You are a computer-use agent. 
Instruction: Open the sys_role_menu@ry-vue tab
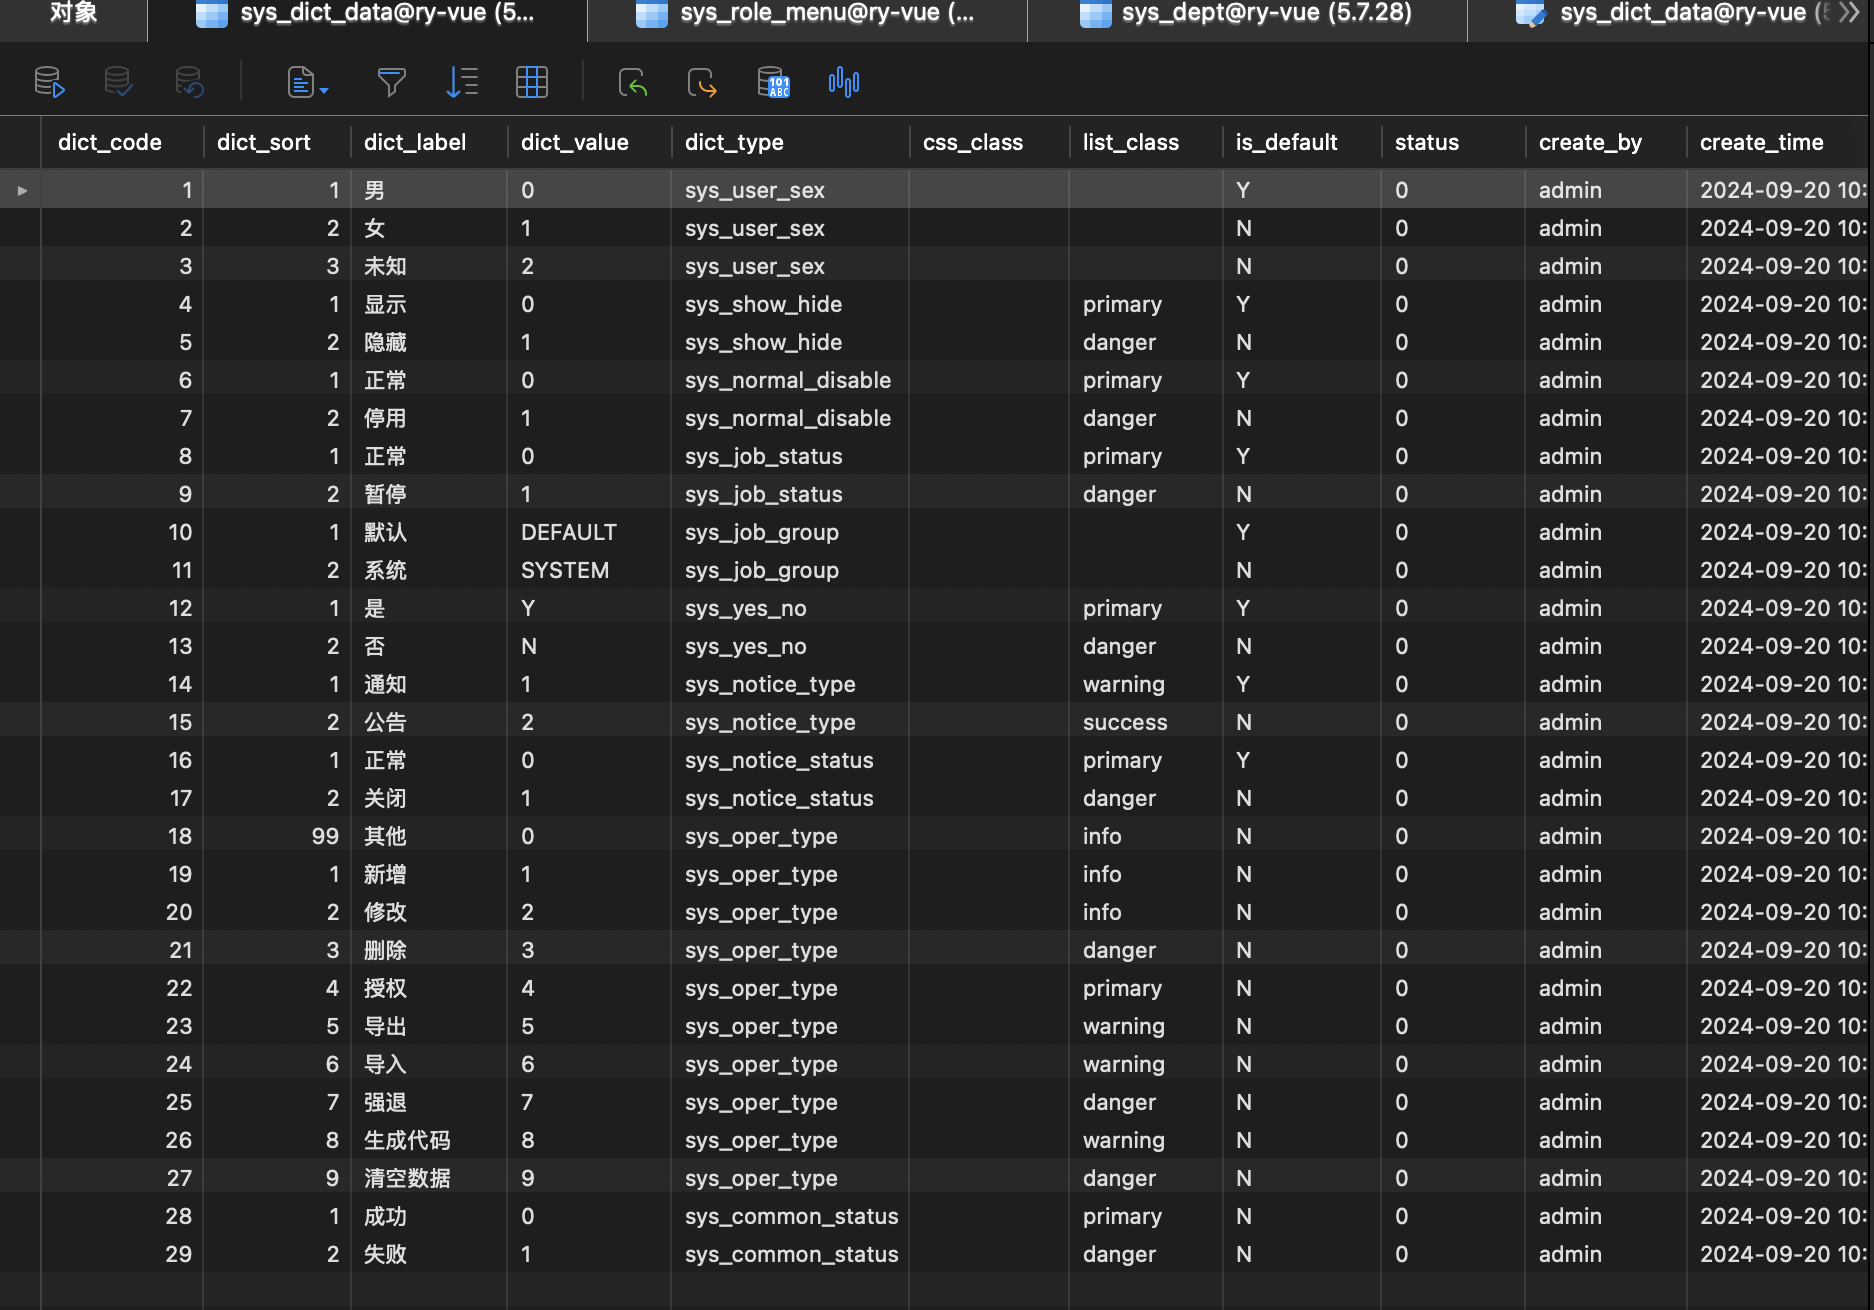[807, 14]
